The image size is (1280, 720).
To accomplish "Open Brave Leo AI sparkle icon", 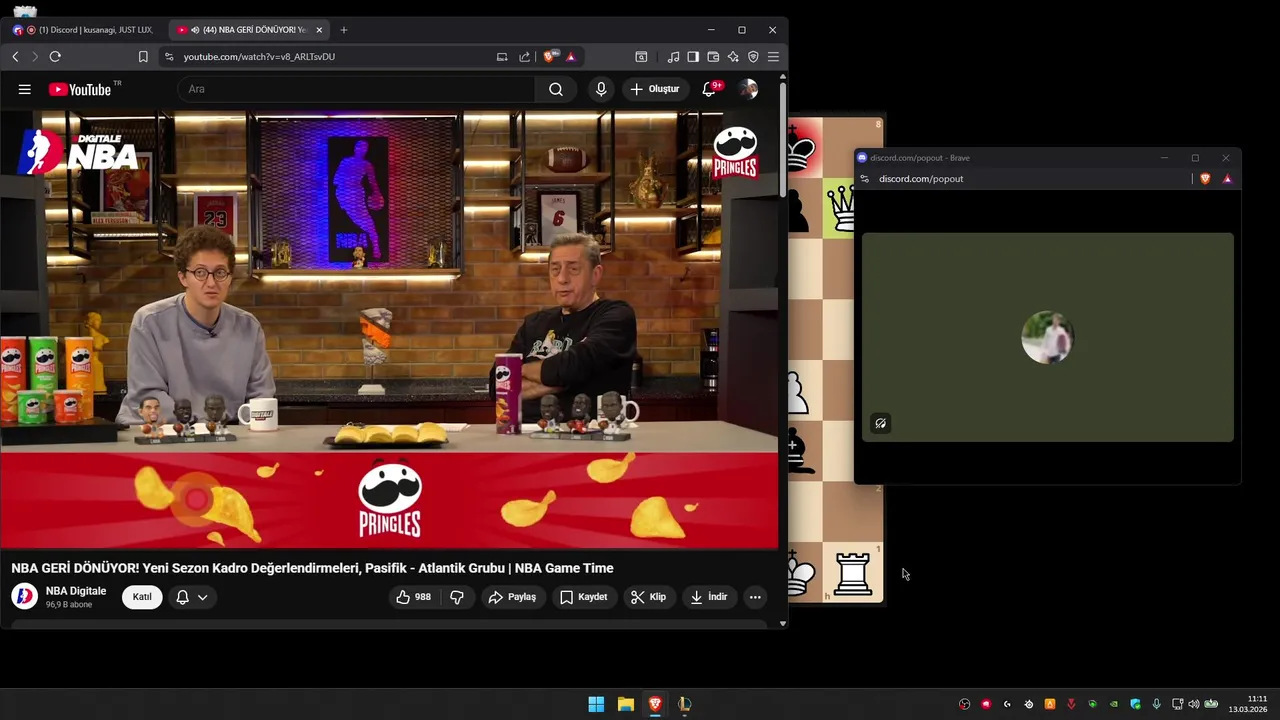I will (x=733, y=57).
